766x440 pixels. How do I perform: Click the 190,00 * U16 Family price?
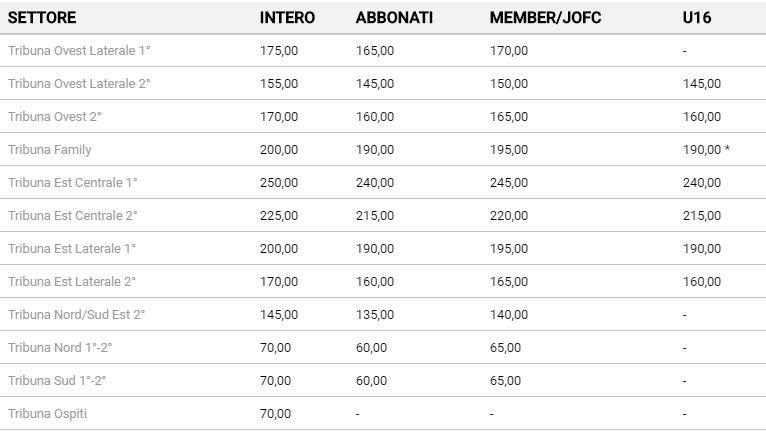pyautogui.click(x=706, y=150)
